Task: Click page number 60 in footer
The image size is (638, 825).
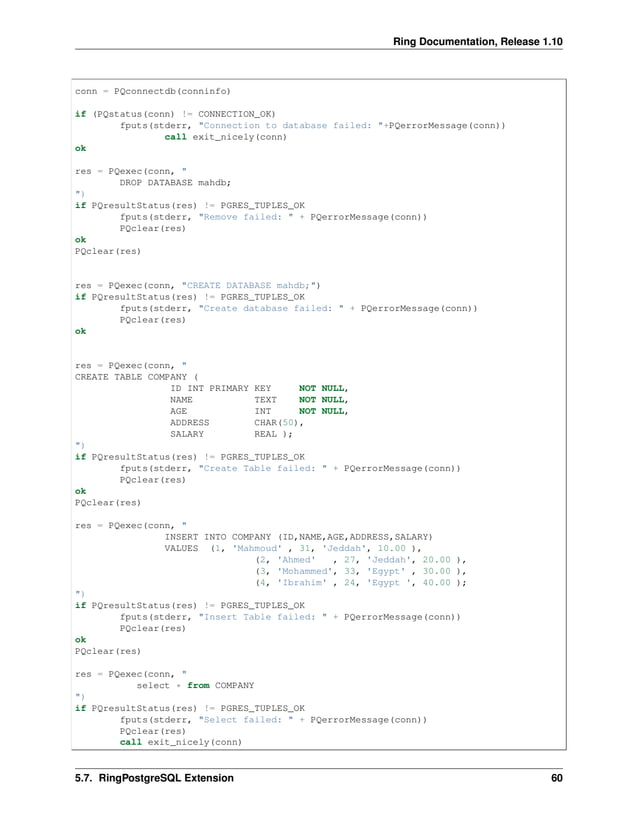Action: (556, 778)
